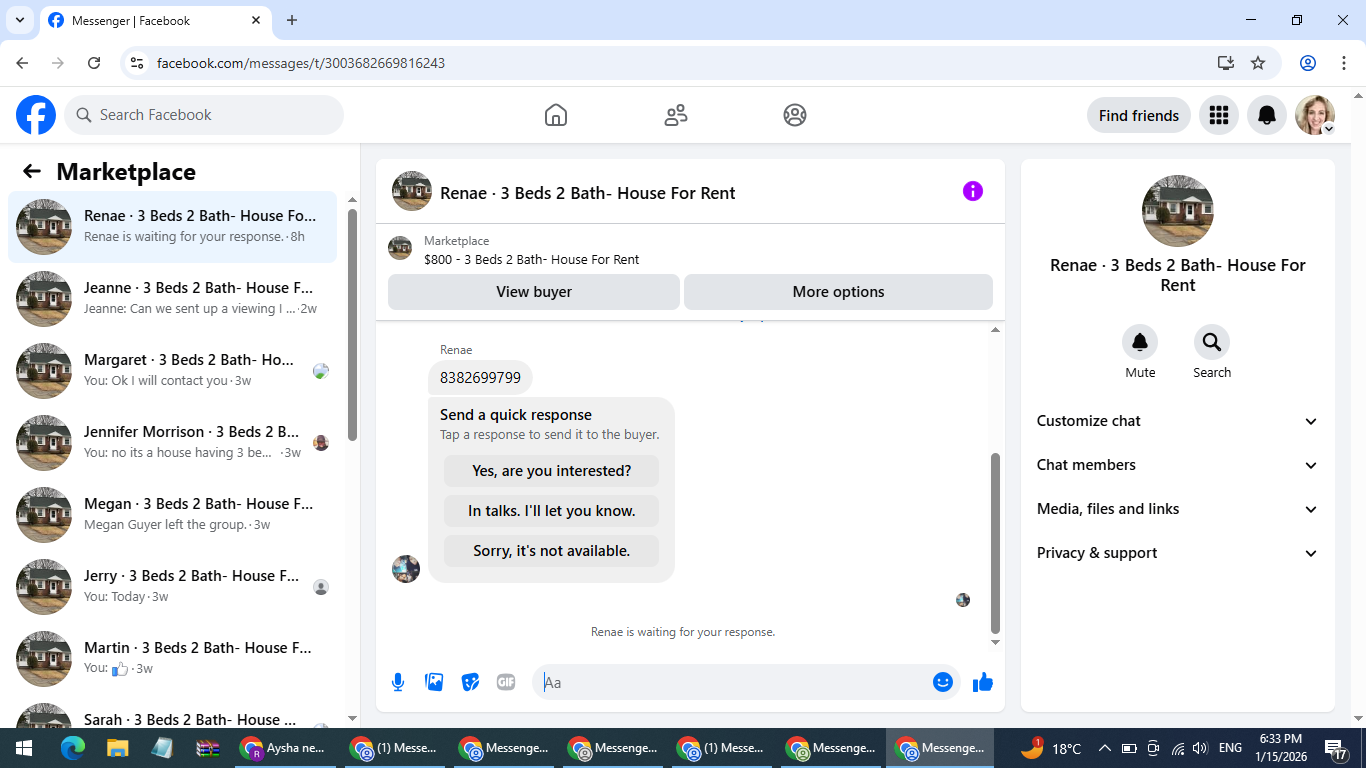Switch to 'Aysha ne...' Chrome taskbar window
The width and height of the screenshot is (1366, 768).
pos(286,748)
